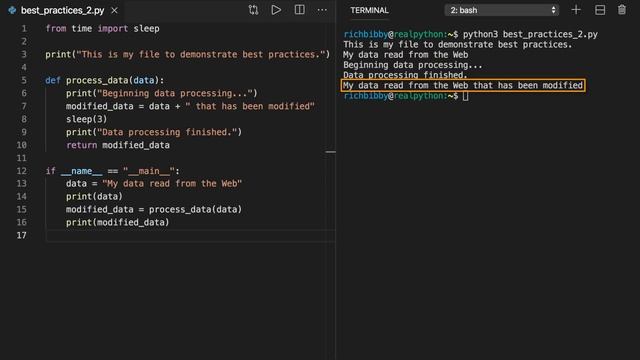This screenshot has width=640, height=360.
Task: Click 'from time import sleep' code line
Action: [102, 29]
